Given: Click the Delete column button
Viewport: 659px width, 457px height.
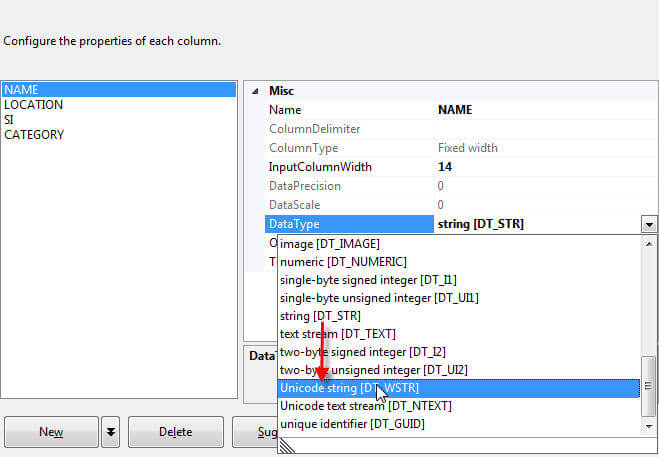Looking at the screenshot, I should 175,432.
